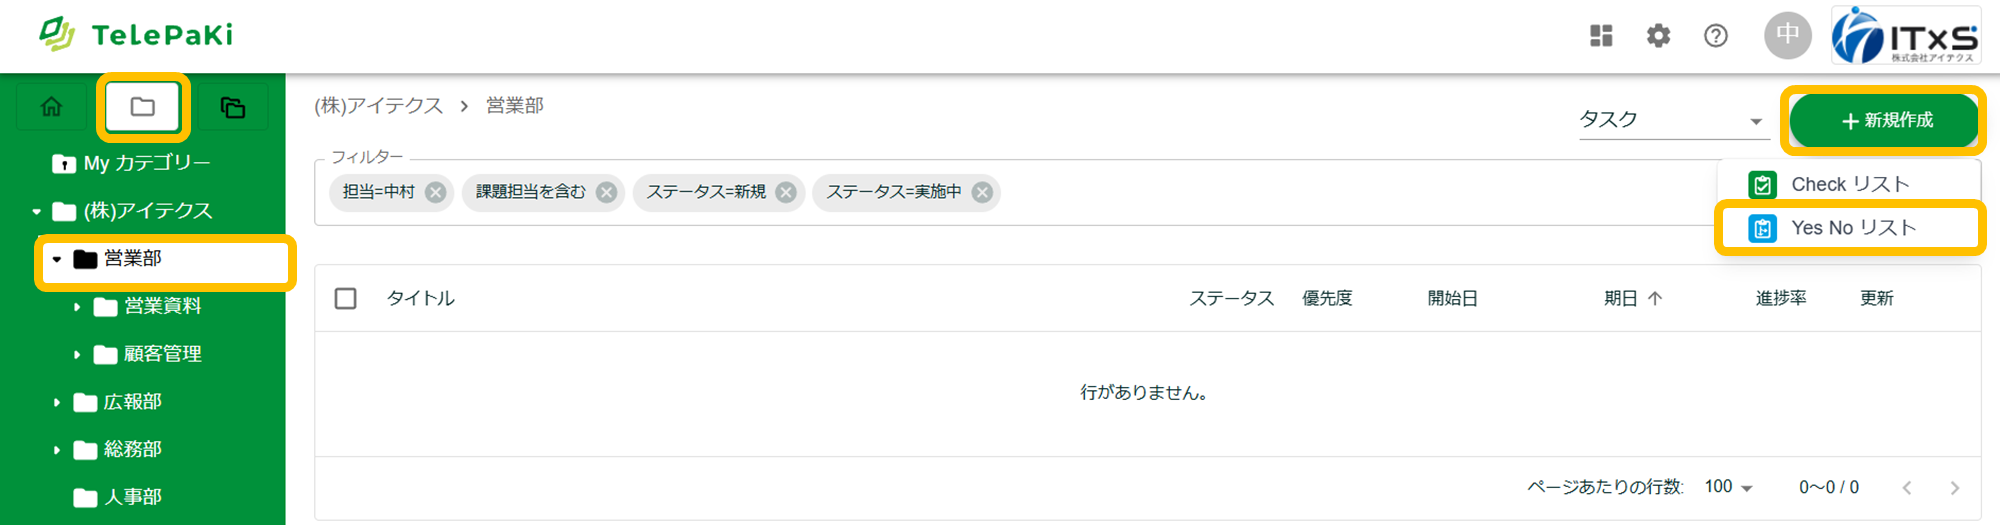The image size is (2000, 525).
Task: Click the help question mark icon
Action: coord(1715,36)
